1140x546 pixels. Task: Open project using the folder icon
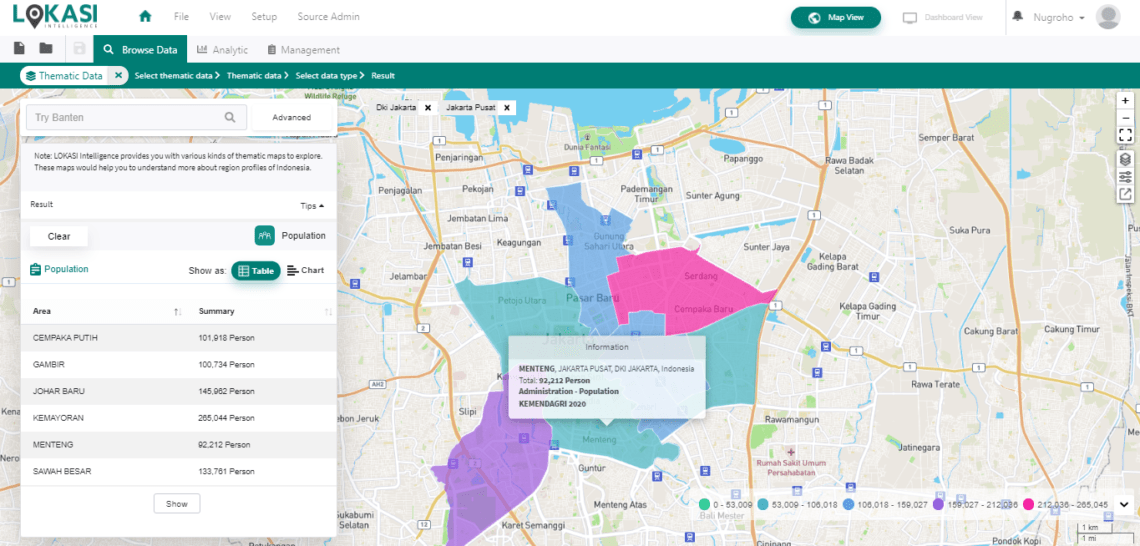pyautogui.click(x=46, y=49)
